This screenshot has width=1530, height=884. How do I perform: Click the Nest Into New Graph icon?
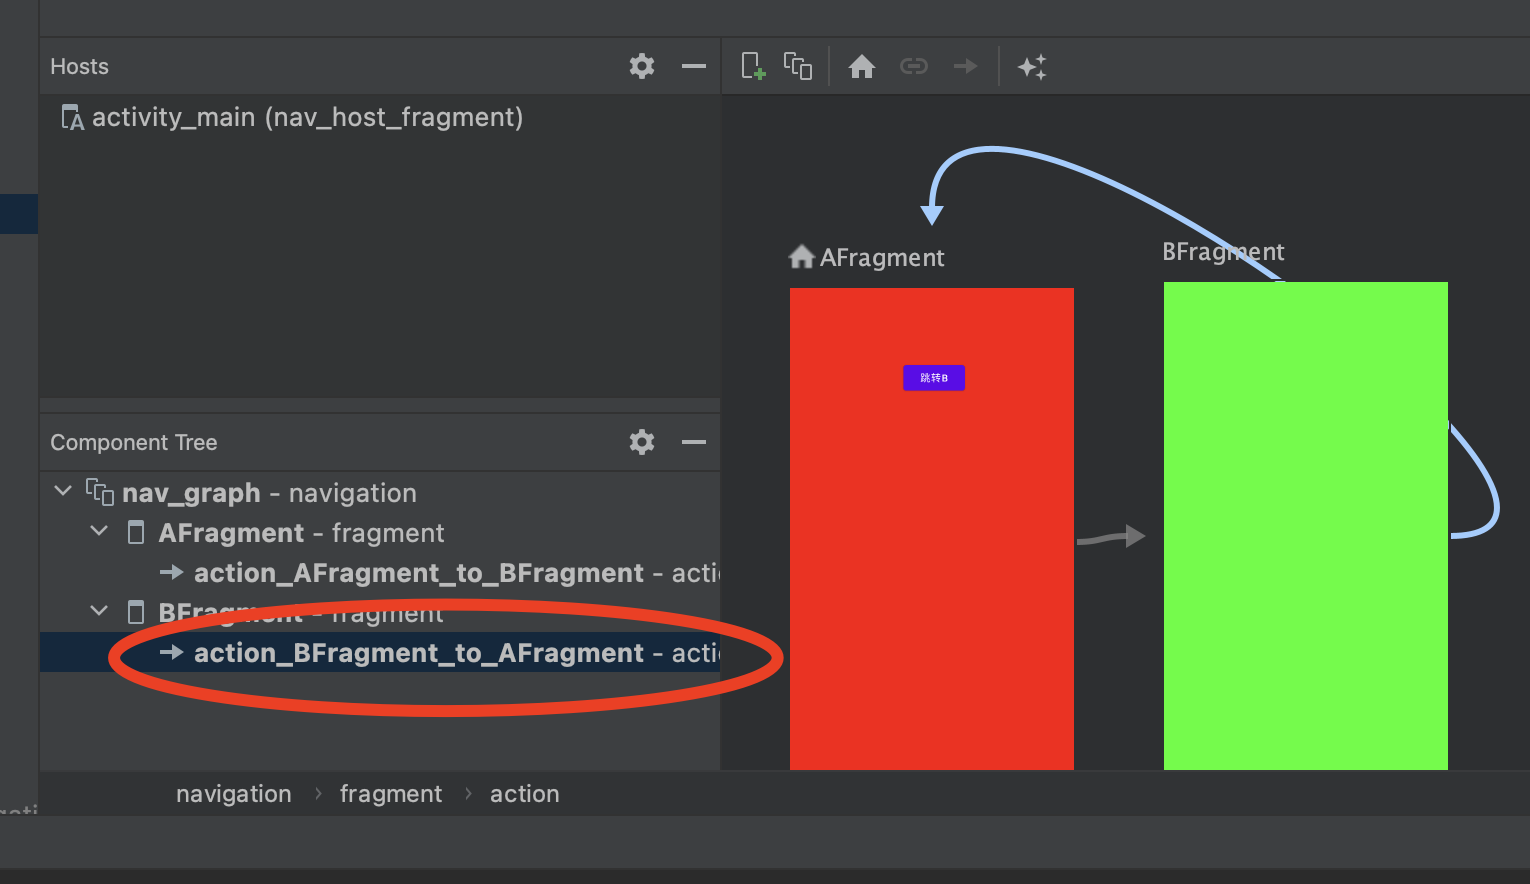(x=797, y=66)
